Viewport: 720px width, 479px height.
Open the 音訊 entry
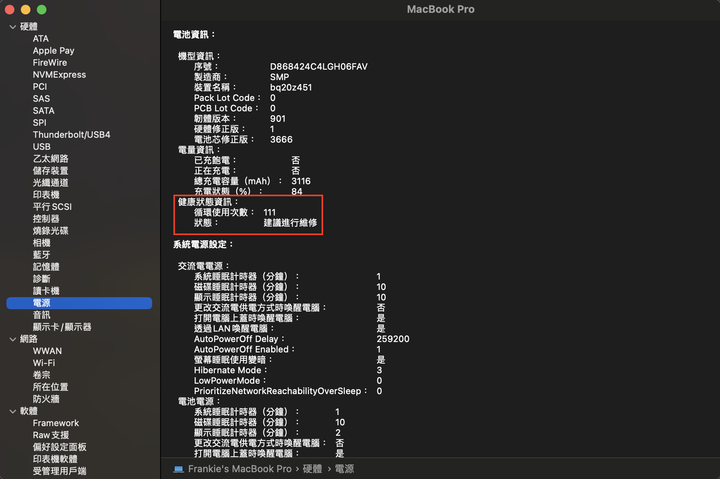(x=41, y=315)
